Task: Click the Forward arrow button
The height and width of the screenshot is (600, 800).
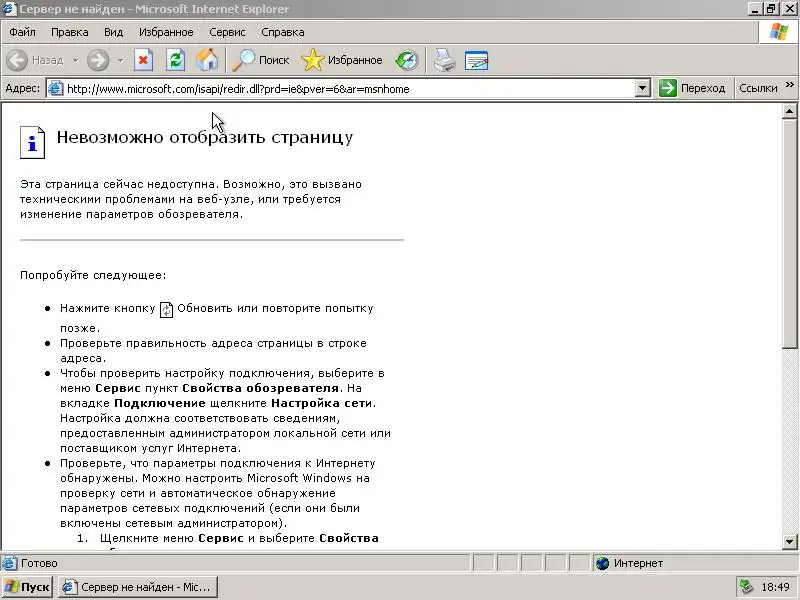Action: tap(97, 60)
